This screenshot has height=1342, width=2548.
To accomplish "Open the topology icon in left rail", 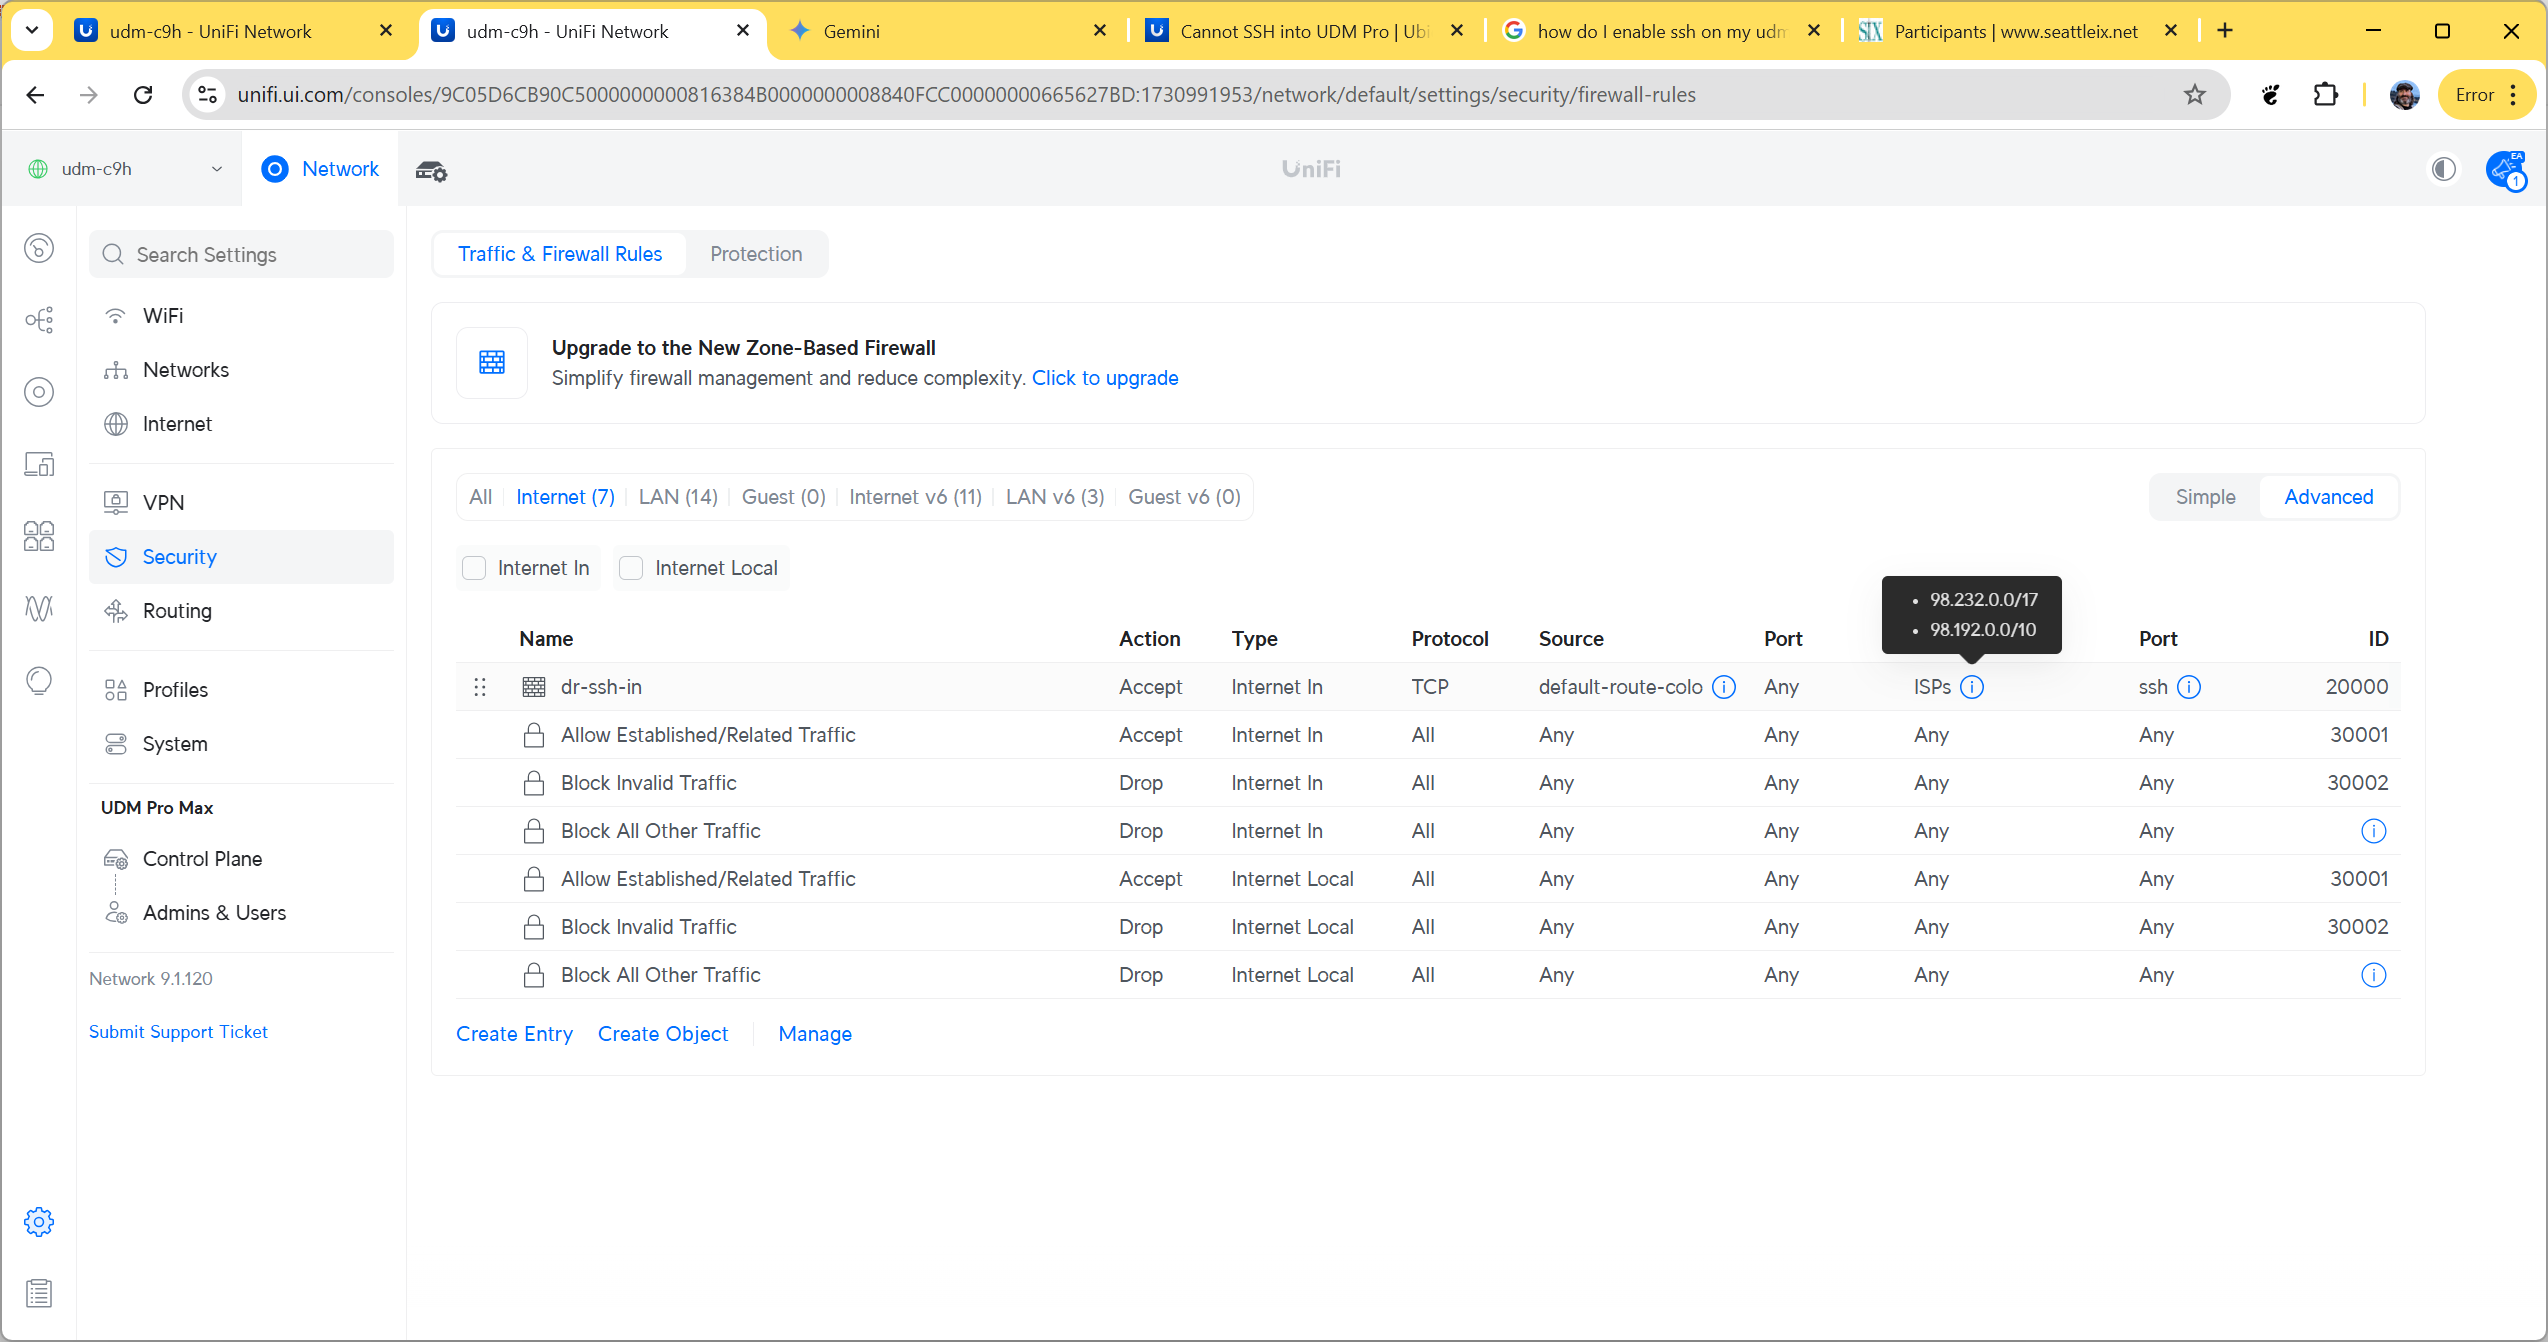I will tap(39, 320).
